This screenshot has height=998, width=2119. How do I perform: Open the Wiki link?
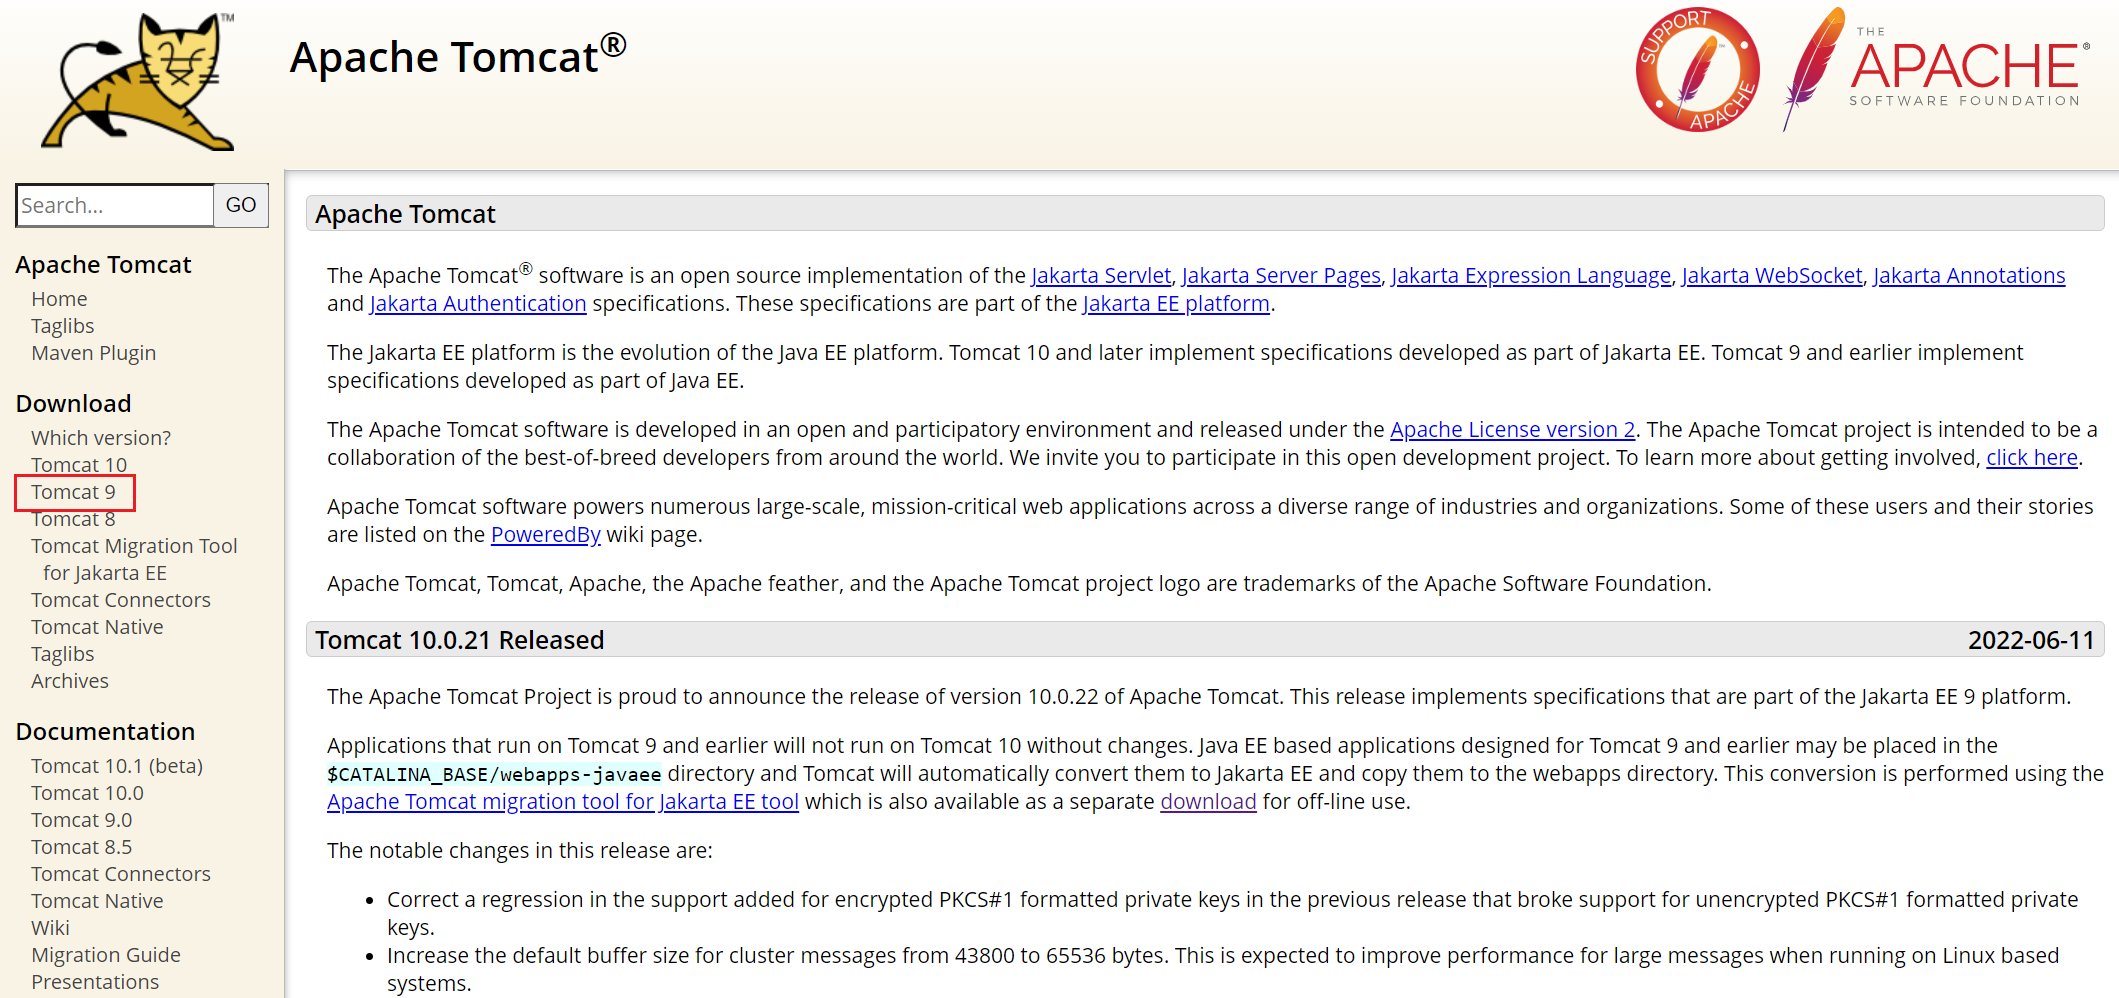(x=50, y=928)
